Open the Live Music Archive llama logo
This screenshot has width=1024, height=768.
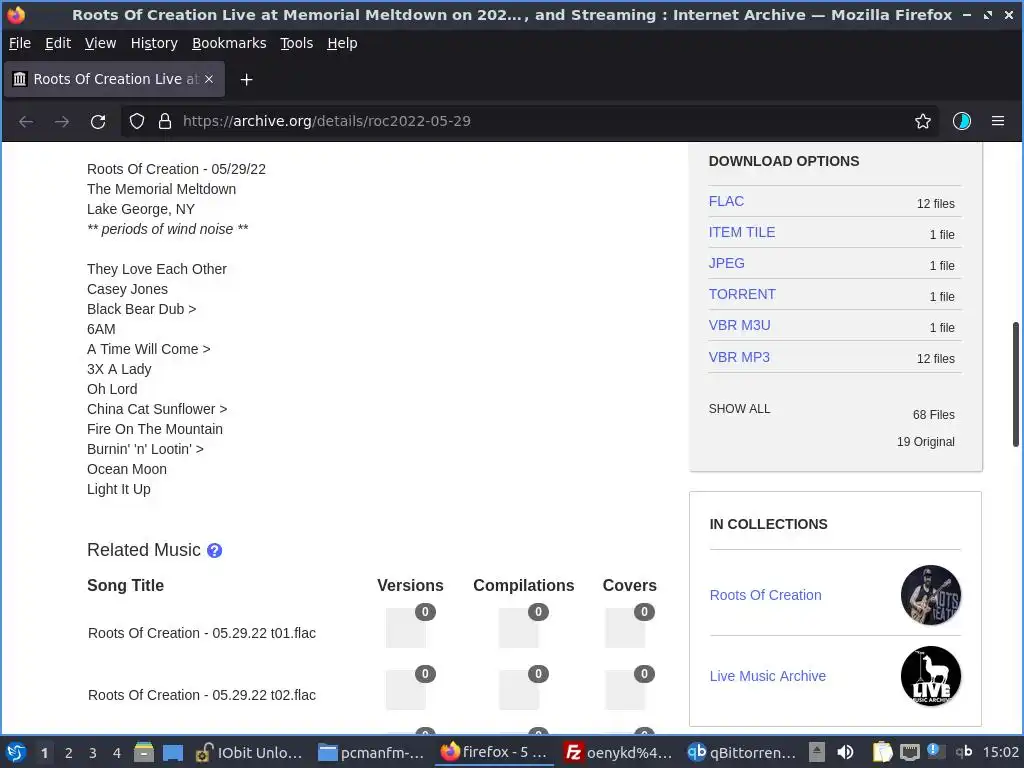click(x=931, y=676)
